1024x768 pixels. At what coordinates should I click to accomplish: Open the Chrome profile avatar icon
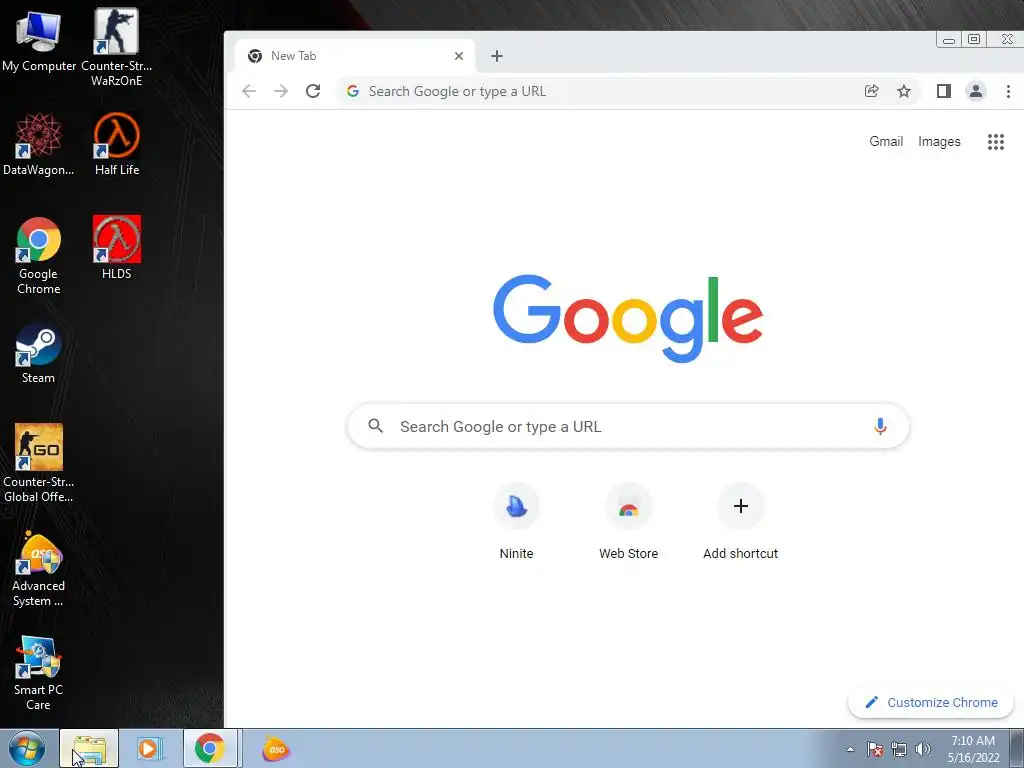pos(976,91)
